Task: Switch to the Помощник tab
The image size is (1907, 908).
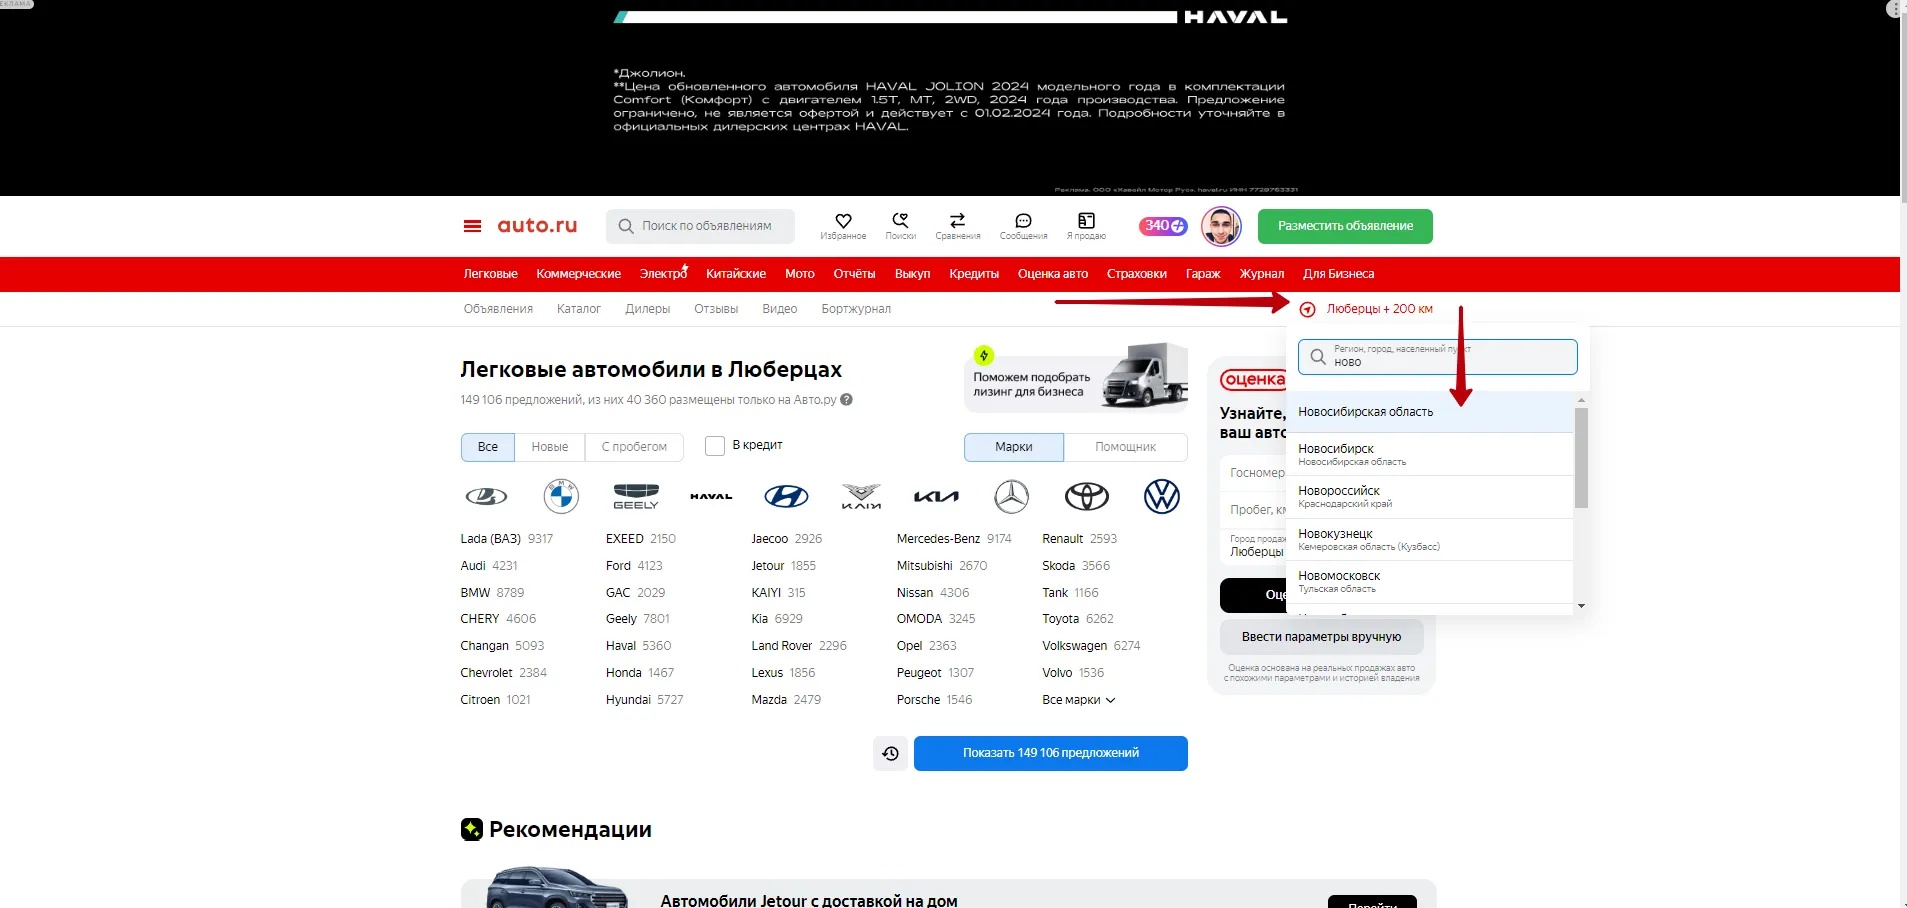Action: [1125, 447]
